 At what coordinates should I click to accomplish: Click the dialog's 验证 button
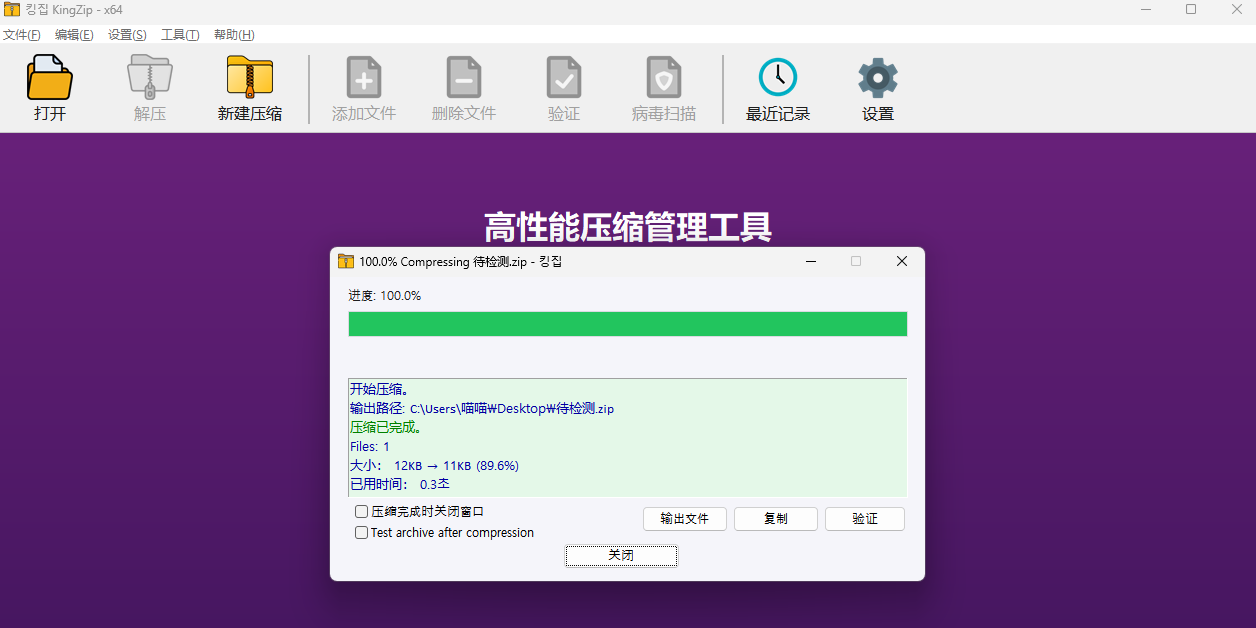click(x=865, y=519)
